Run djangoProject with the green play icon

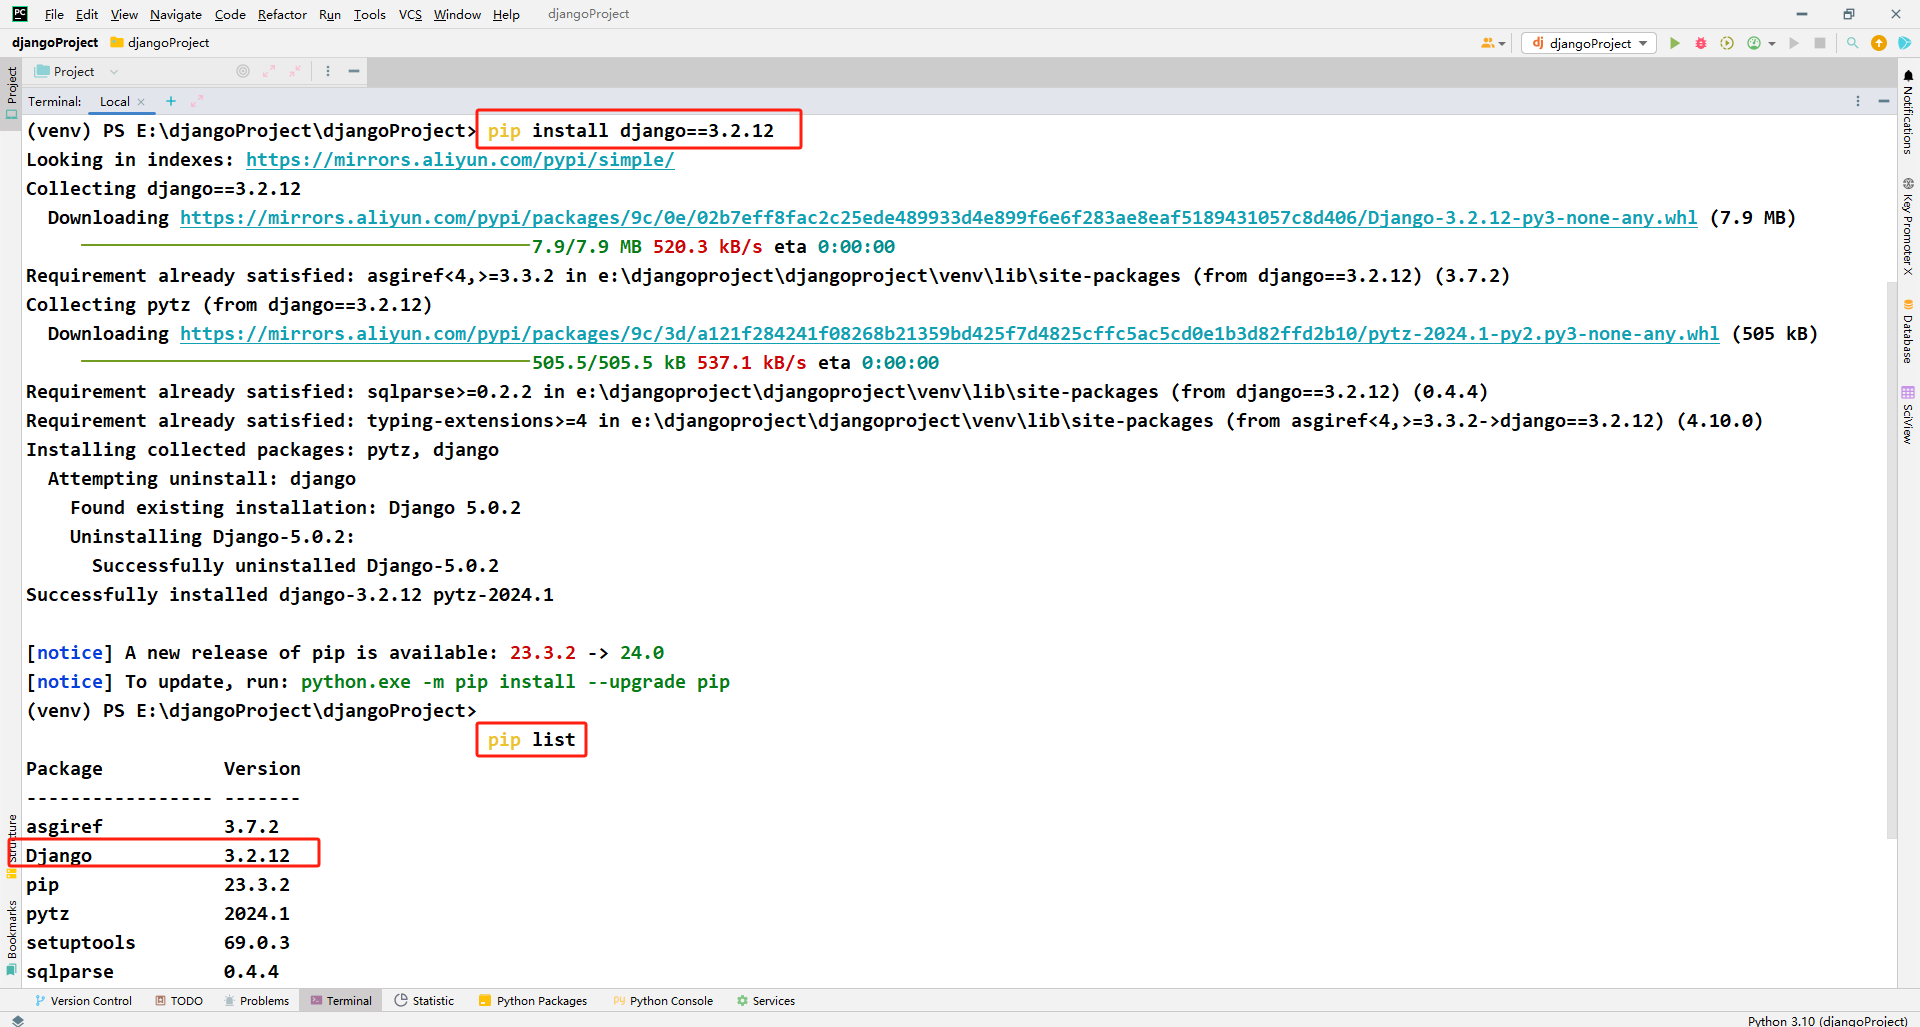(x=1675, y=43)
